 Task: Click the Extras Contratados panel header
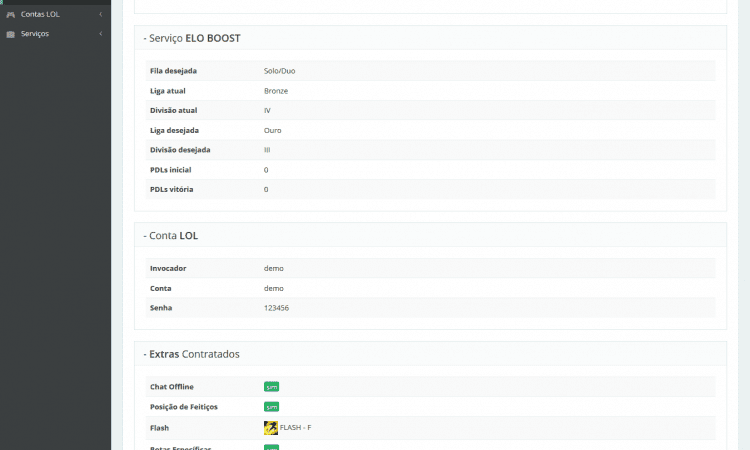[x=430, y=354]
